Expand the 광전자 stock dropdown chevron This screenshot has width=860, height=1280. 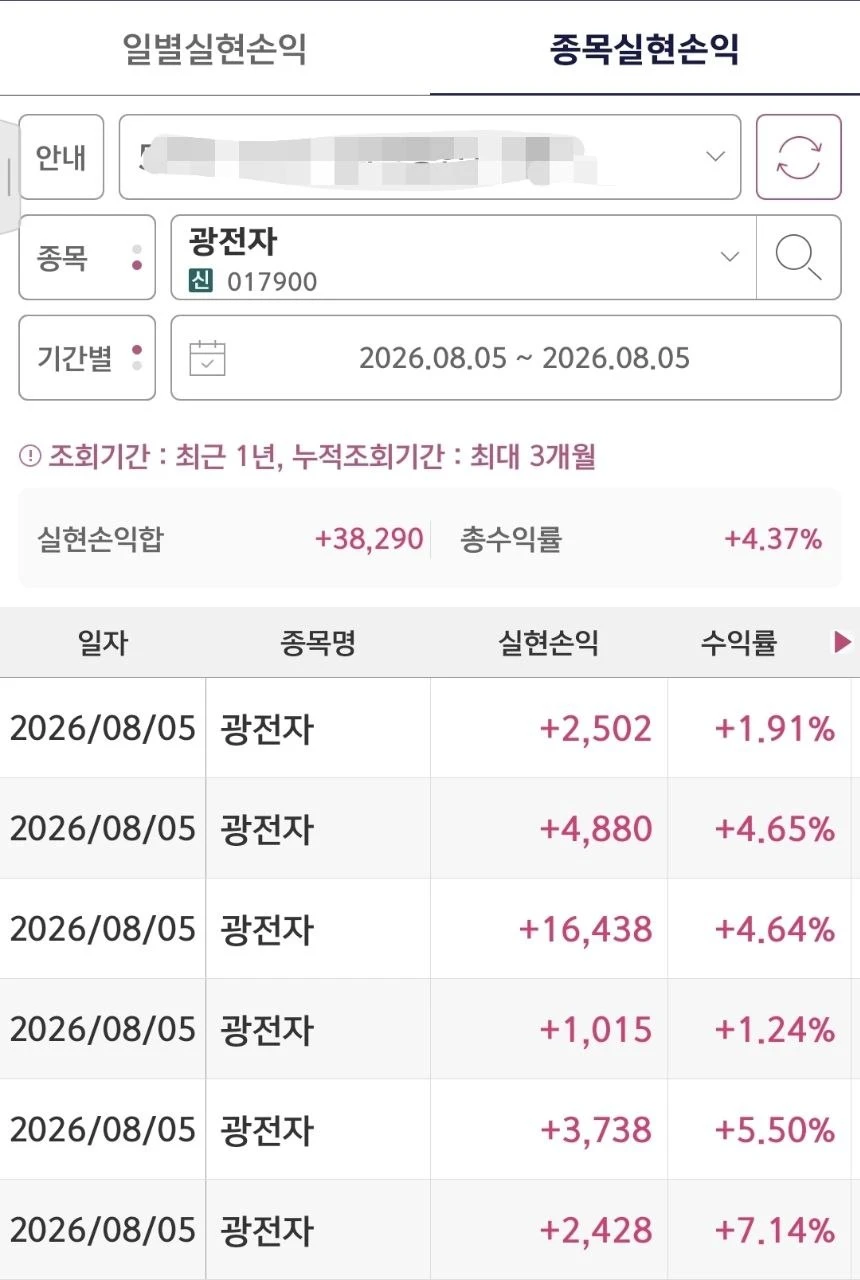click(730, 257)
